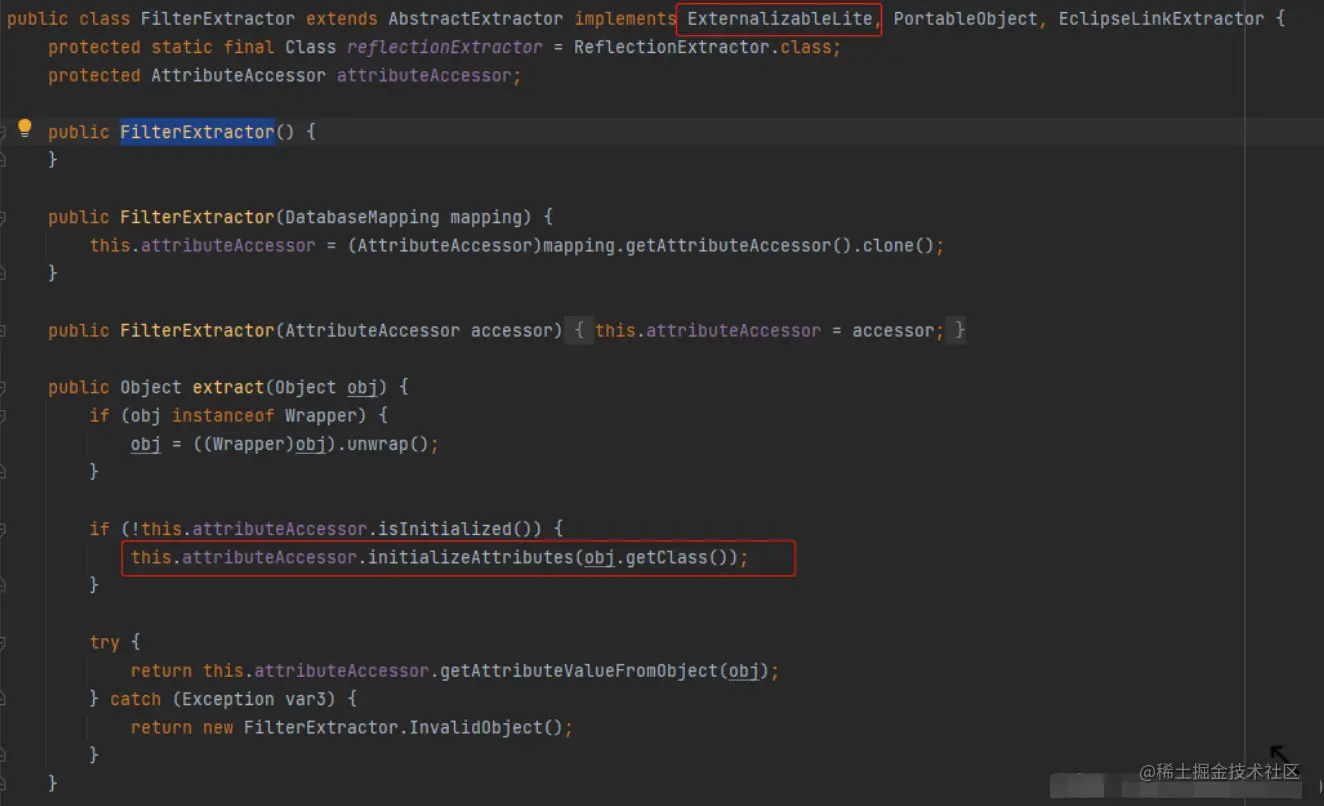
Task: Click the initializeAttributes method call
Action: [x=471, y=557]
